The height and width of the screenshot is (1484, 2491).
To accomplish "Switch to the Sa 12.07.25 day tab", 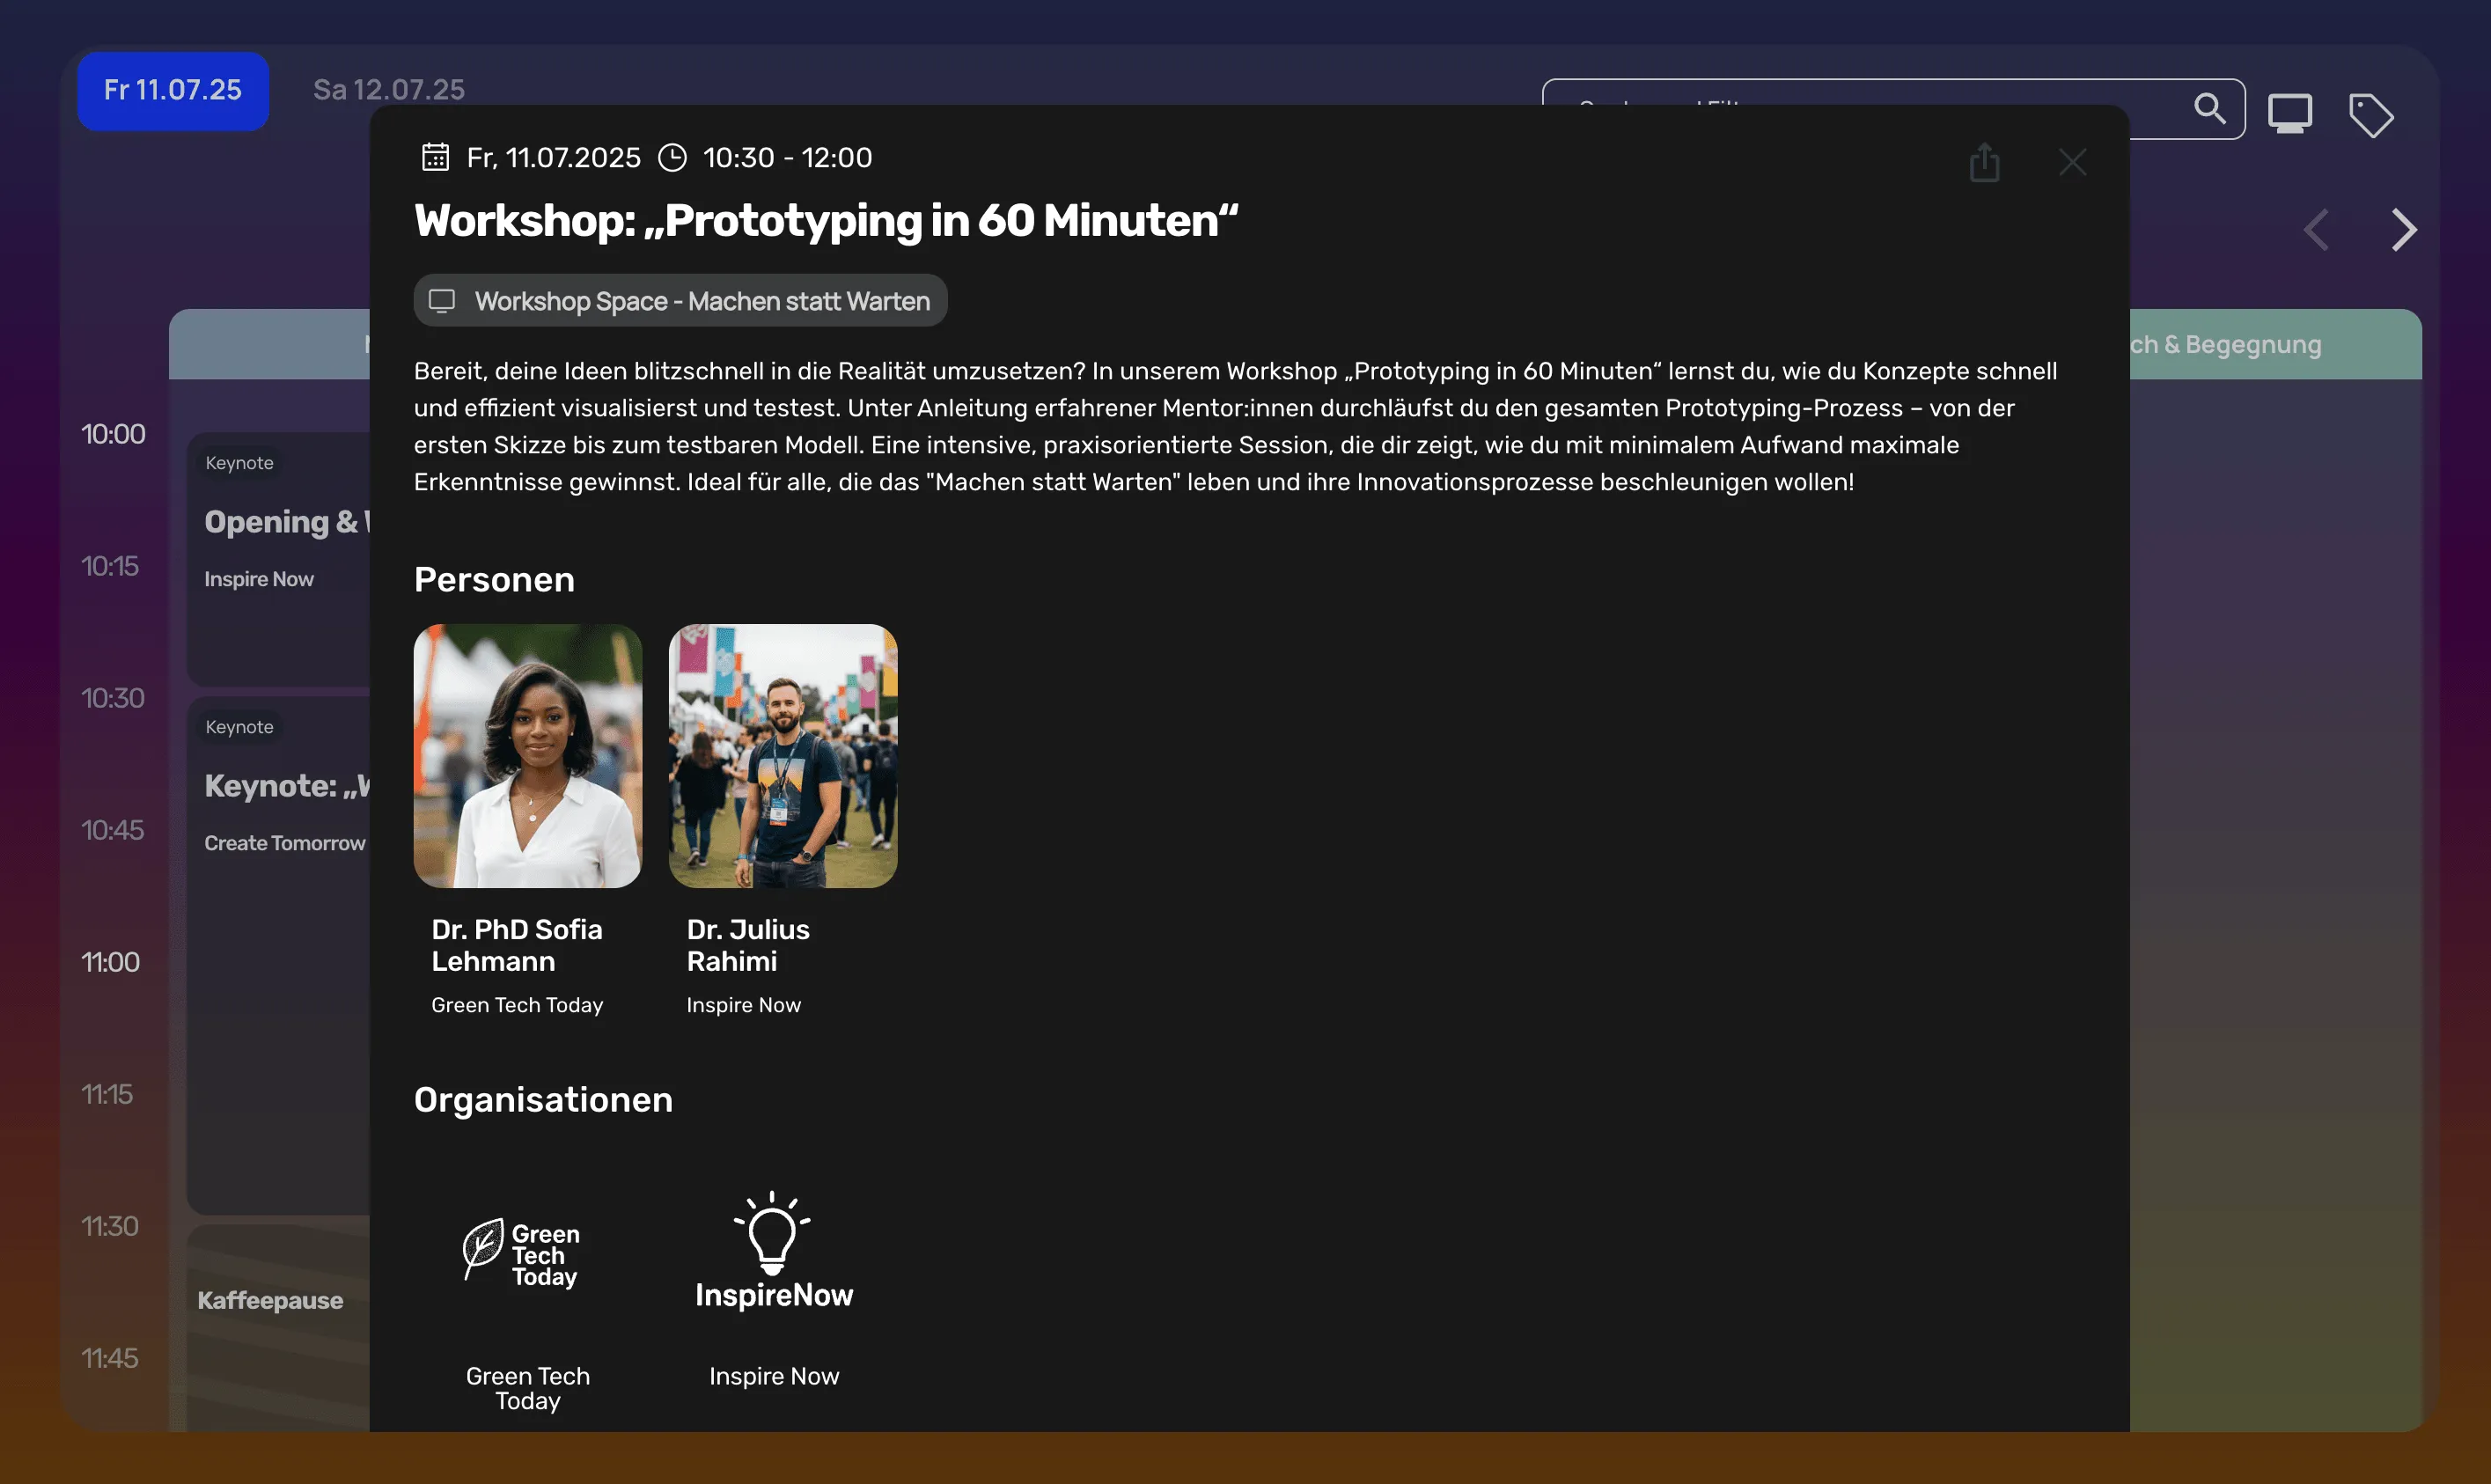I will (x=388, y=89).
